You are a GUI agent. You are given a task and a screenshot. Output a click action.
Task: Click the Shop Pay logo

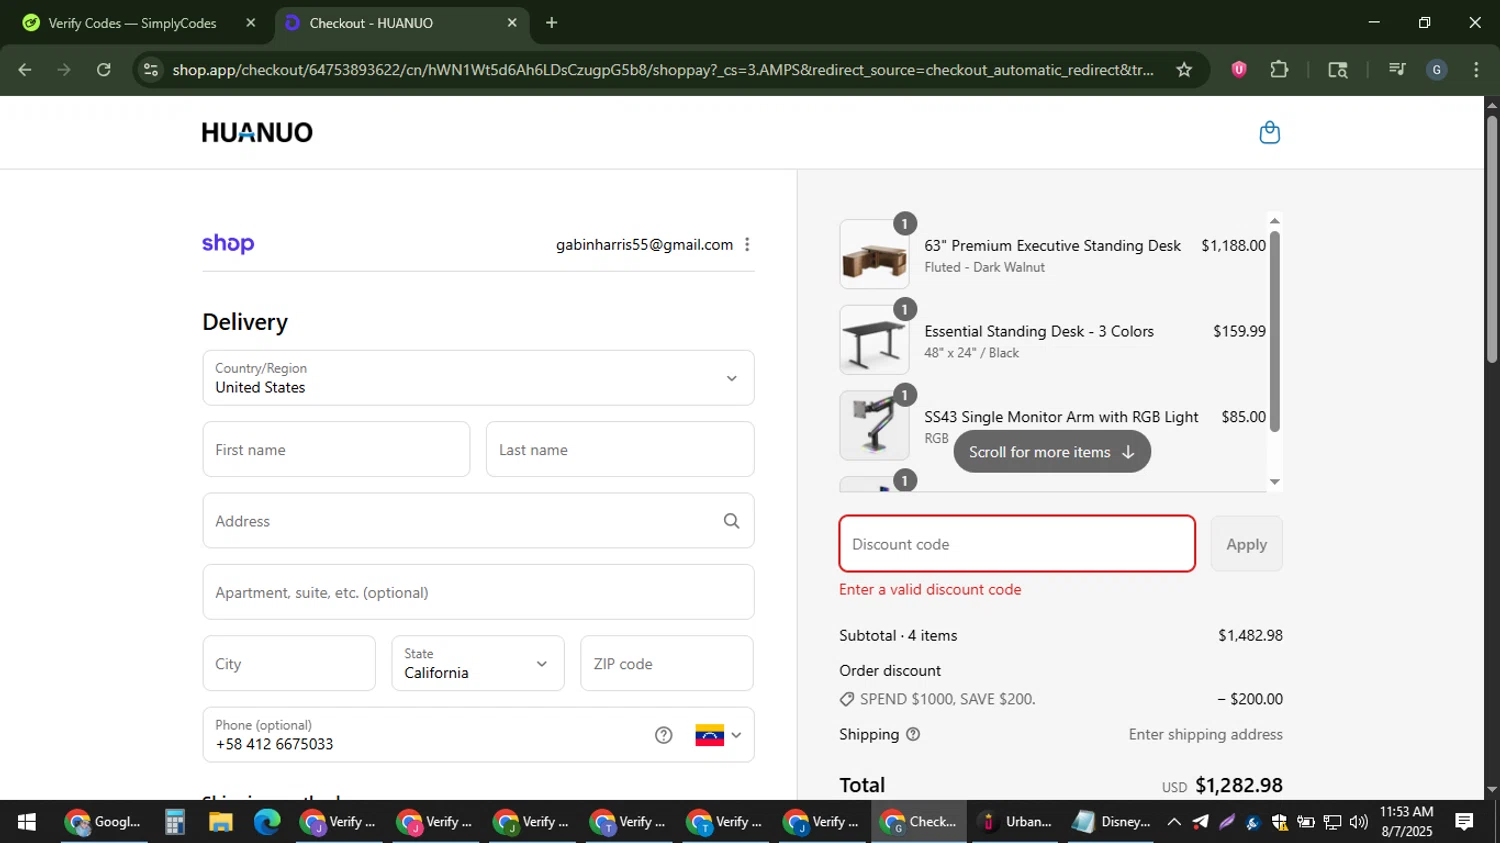tap(228, 244)
